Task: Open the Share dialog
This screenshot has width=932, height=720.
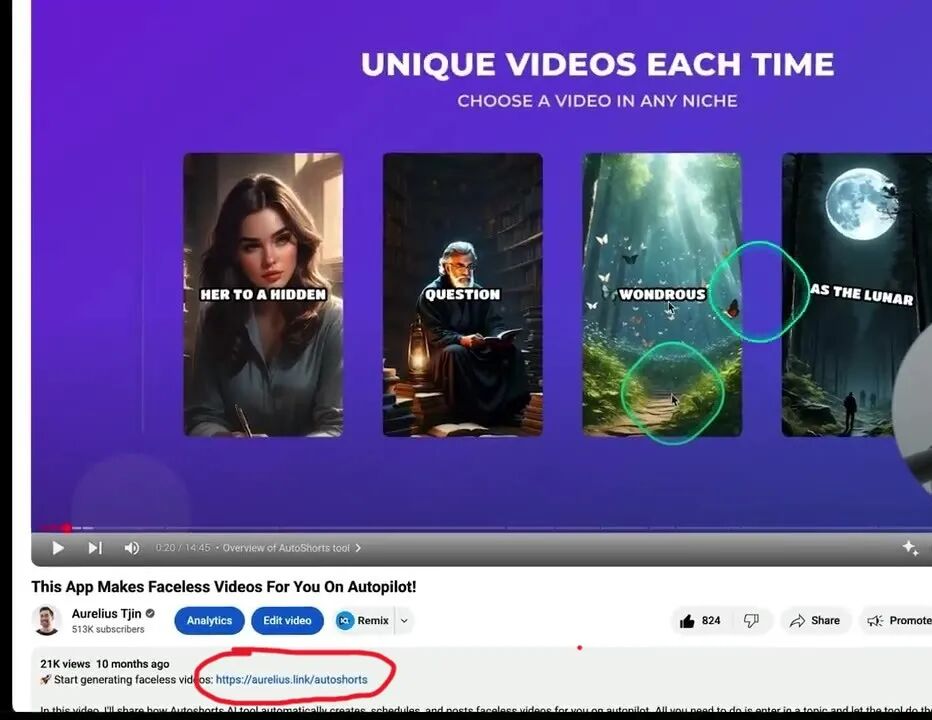Action: click(x=815, y=621)
